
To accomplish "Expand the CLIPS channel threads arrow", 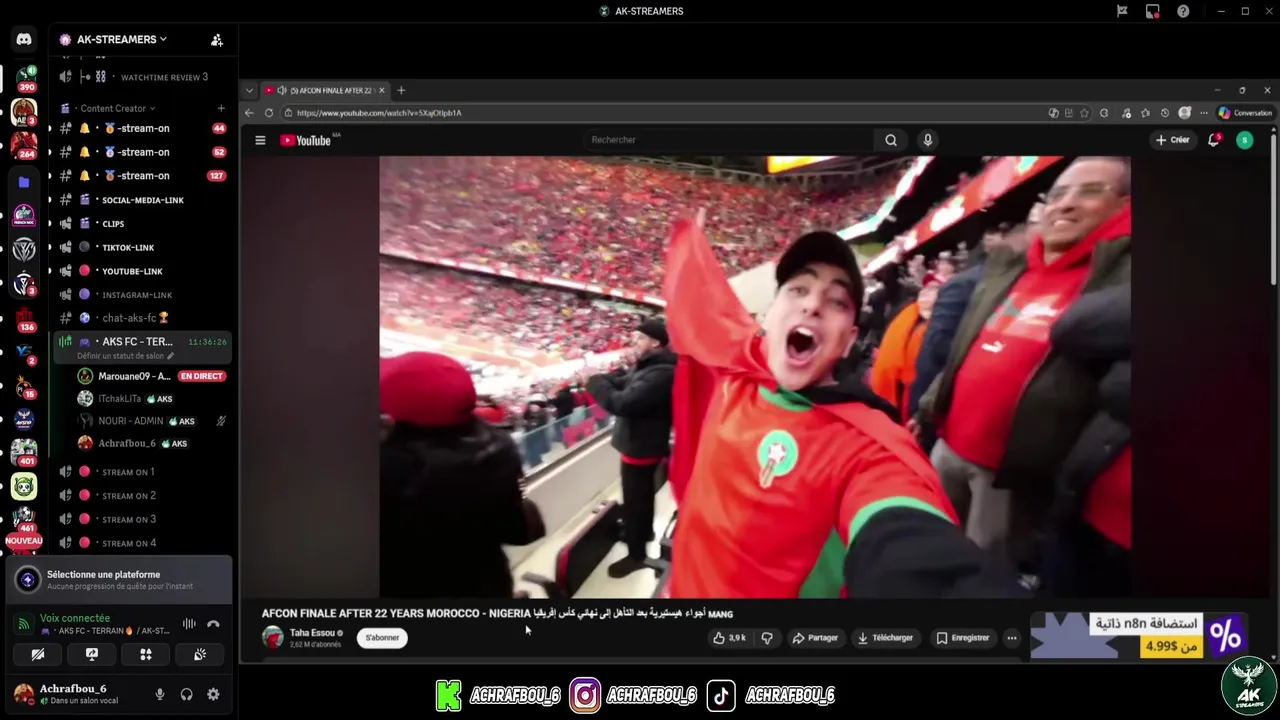I will (50, 224).
